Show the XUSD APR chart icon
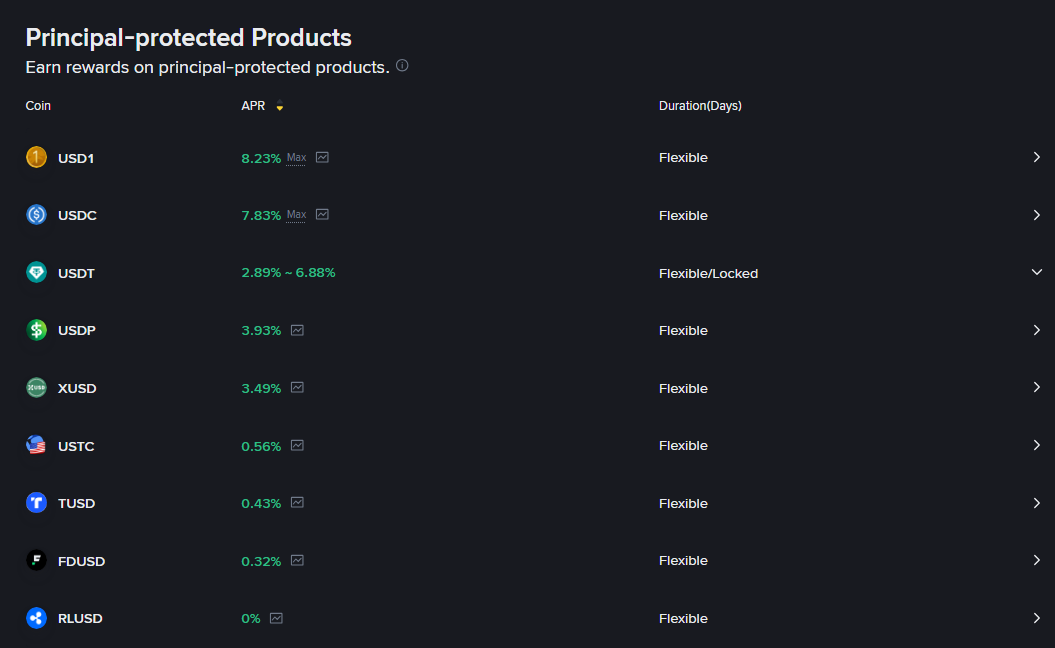The image size is (1055, 648). point(297,388)
